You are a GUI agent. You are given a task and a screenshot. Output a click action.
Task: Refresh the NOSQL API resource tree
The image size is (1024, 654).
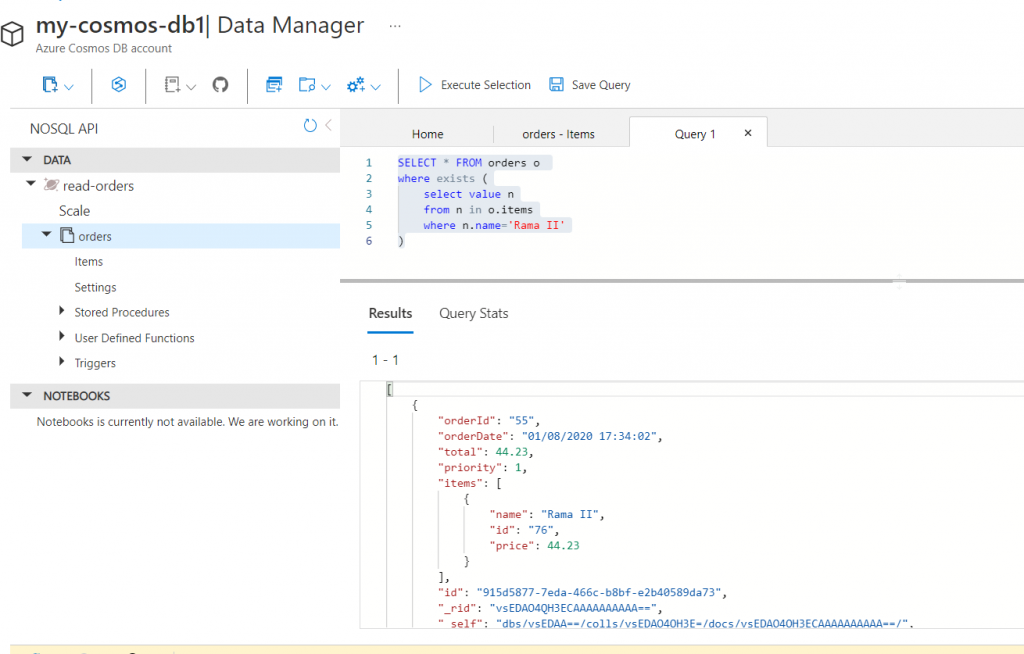coord(310,126)
